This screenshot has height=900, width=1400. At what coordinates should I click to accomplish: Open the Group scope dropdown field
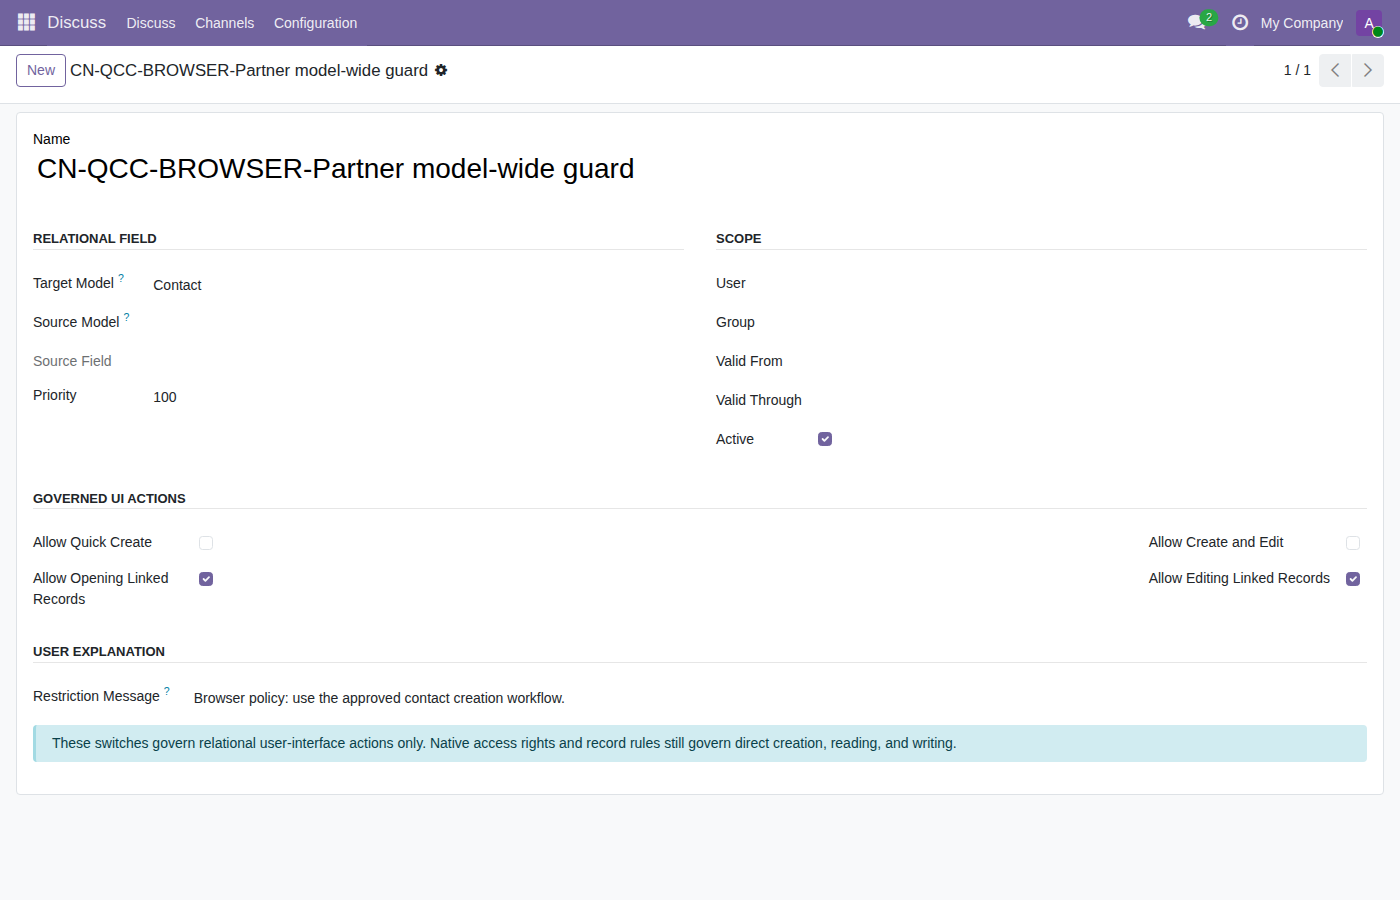[1092, 323]
